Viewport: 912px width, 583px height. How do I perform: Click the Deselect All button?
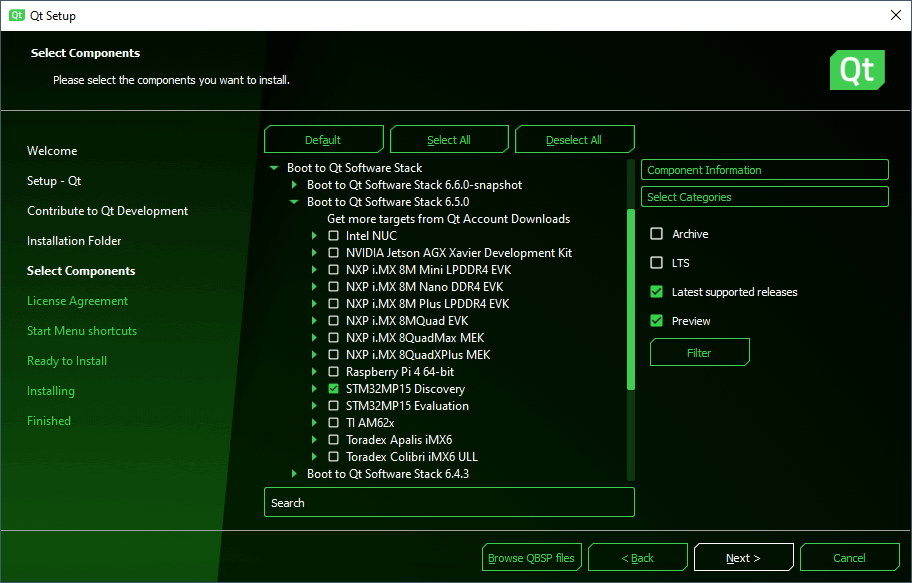point(574,140)
